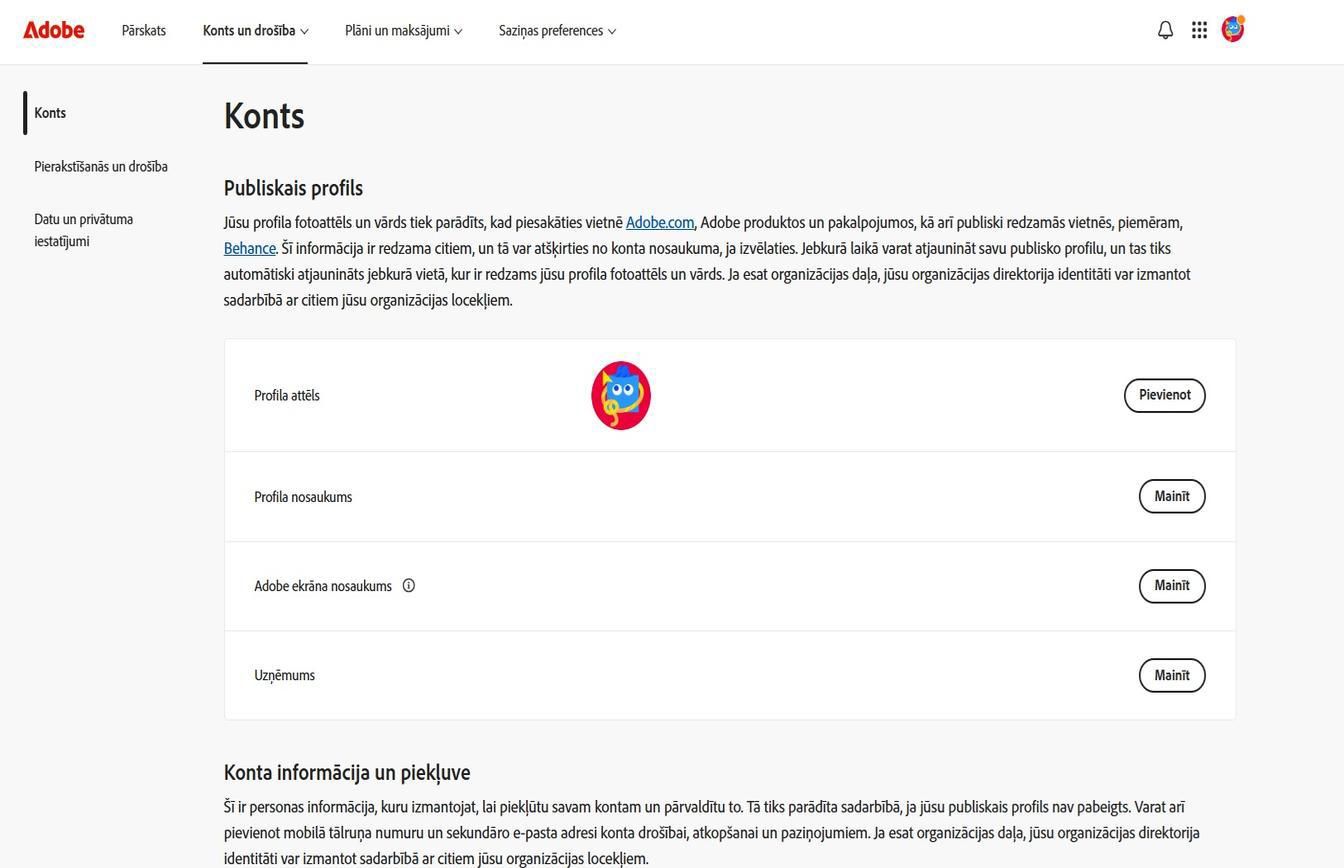Expand the Saziņas preferences dropdown
The image size is (1344, 868).
pos(556,30)
